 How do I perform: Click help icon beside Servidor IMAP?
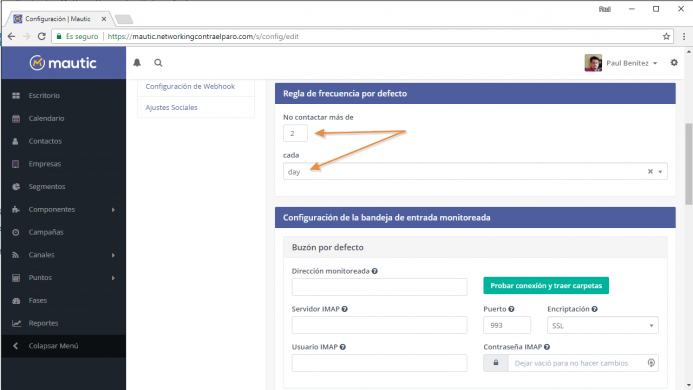coord(344,309)
